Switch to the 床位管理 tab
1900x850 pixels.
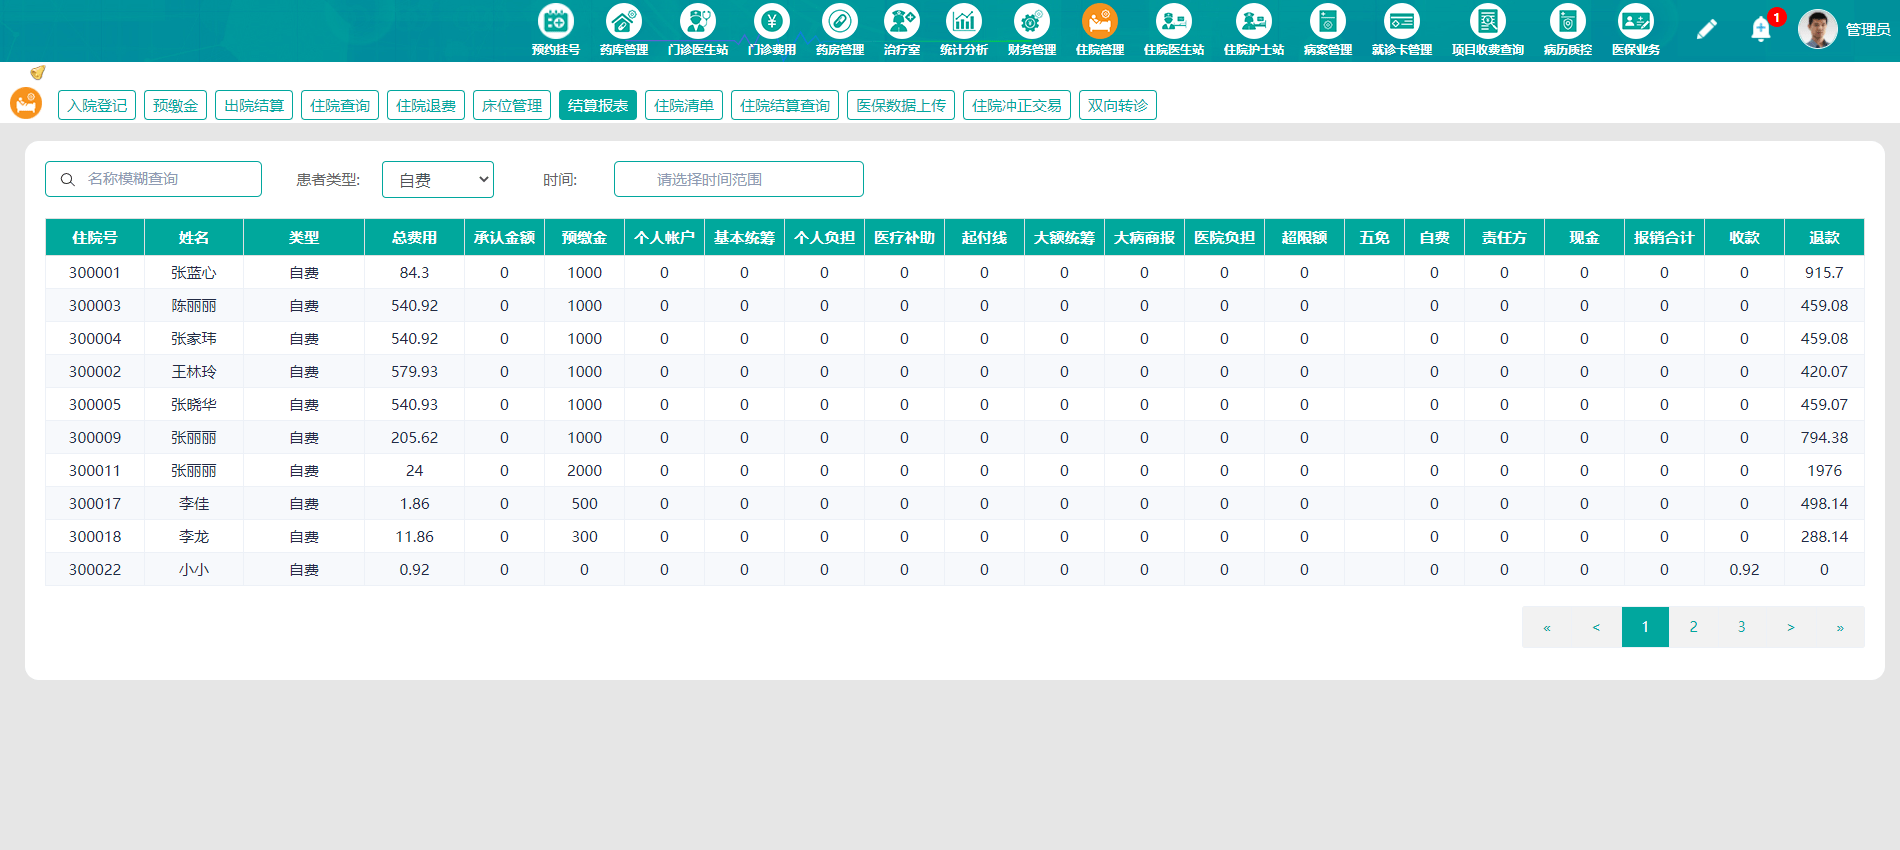512,105
